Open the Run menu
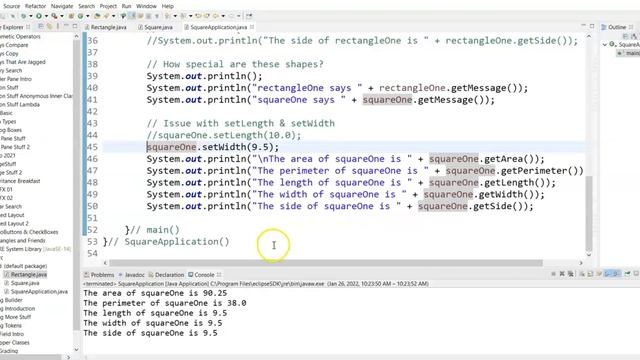The image size is (640, 360). tap(127, 6)
